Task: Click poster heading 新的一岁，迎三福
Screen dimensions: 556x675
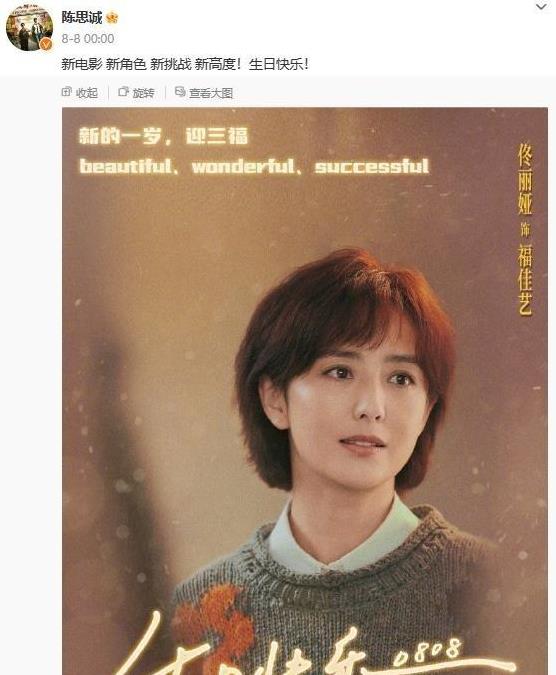Action: 164,136
